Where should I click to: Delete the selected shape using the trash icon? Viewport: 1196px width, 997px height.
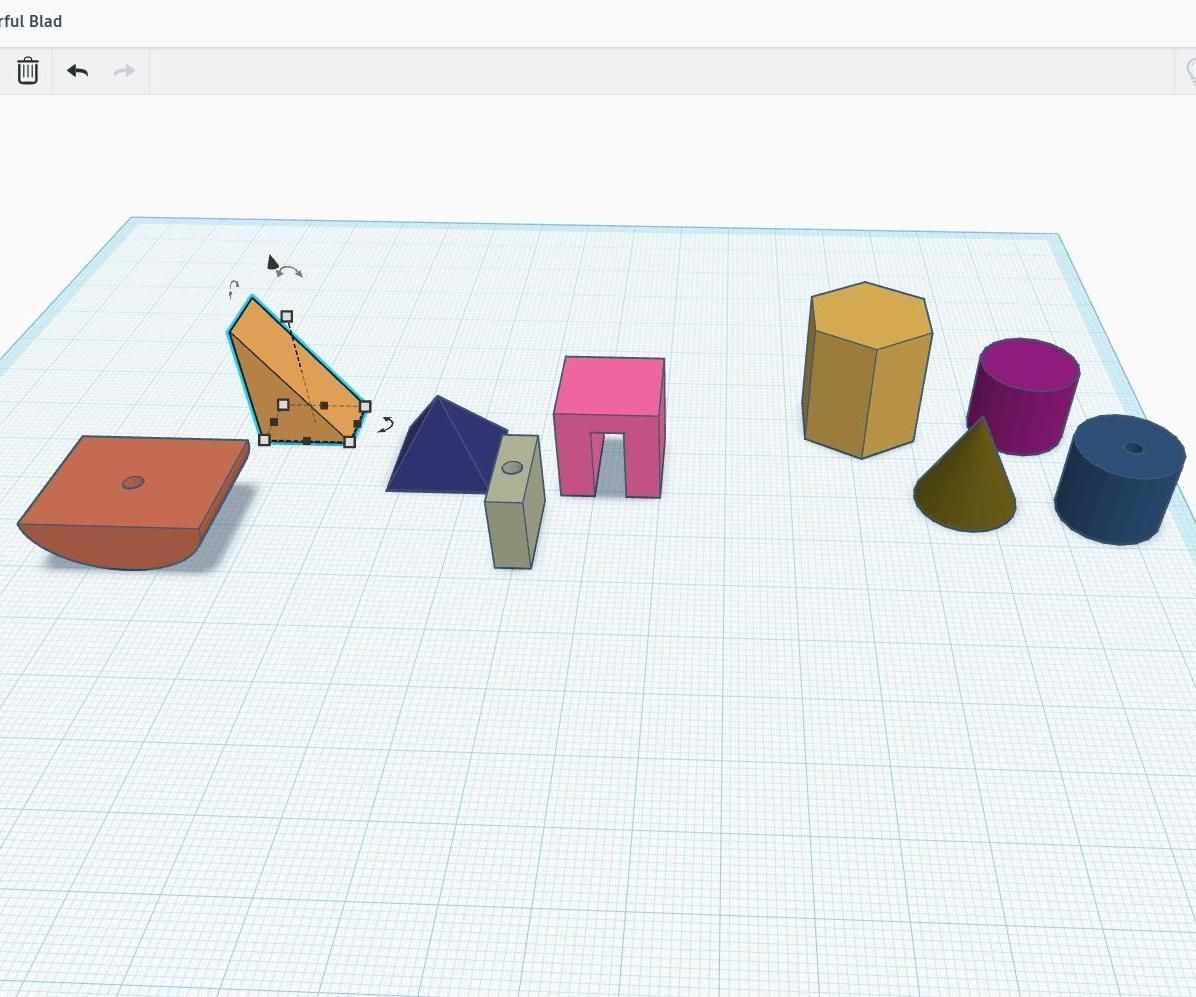click(27, 70)
